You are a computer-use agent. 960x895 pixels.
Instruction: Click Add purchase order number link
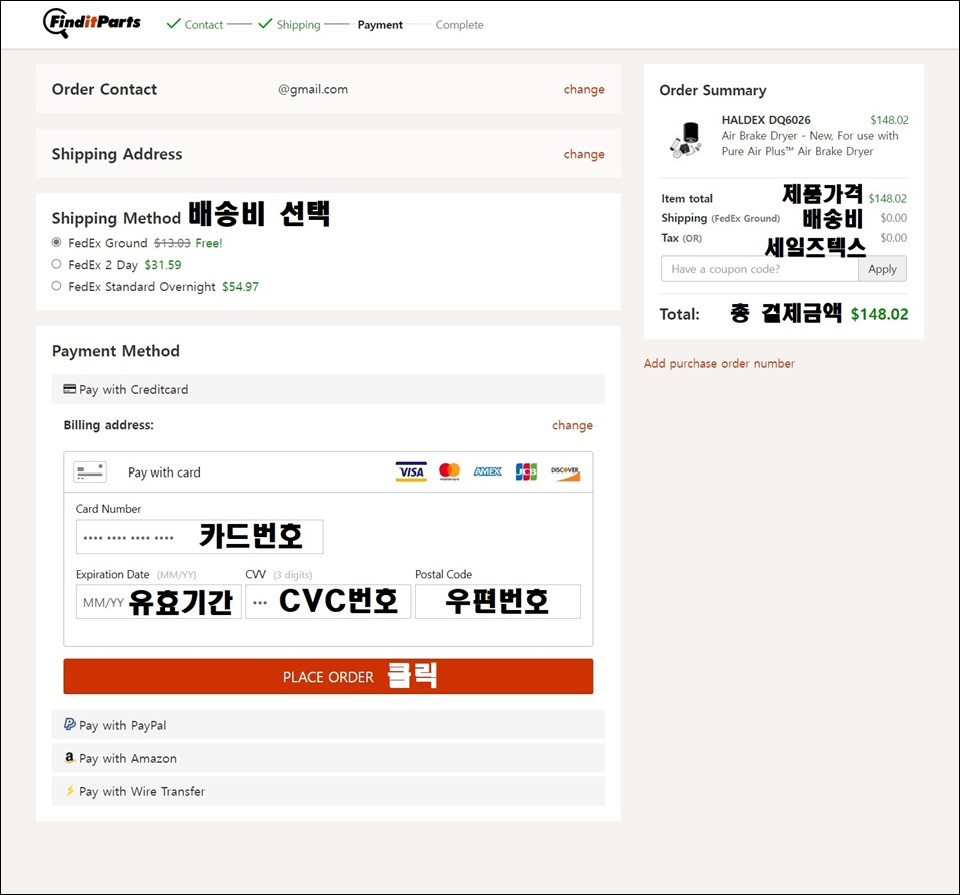[719, 364]
